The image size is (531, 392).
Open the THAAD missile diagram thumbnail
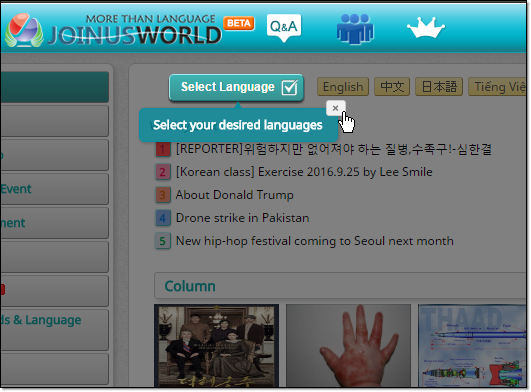pos(472,345)
